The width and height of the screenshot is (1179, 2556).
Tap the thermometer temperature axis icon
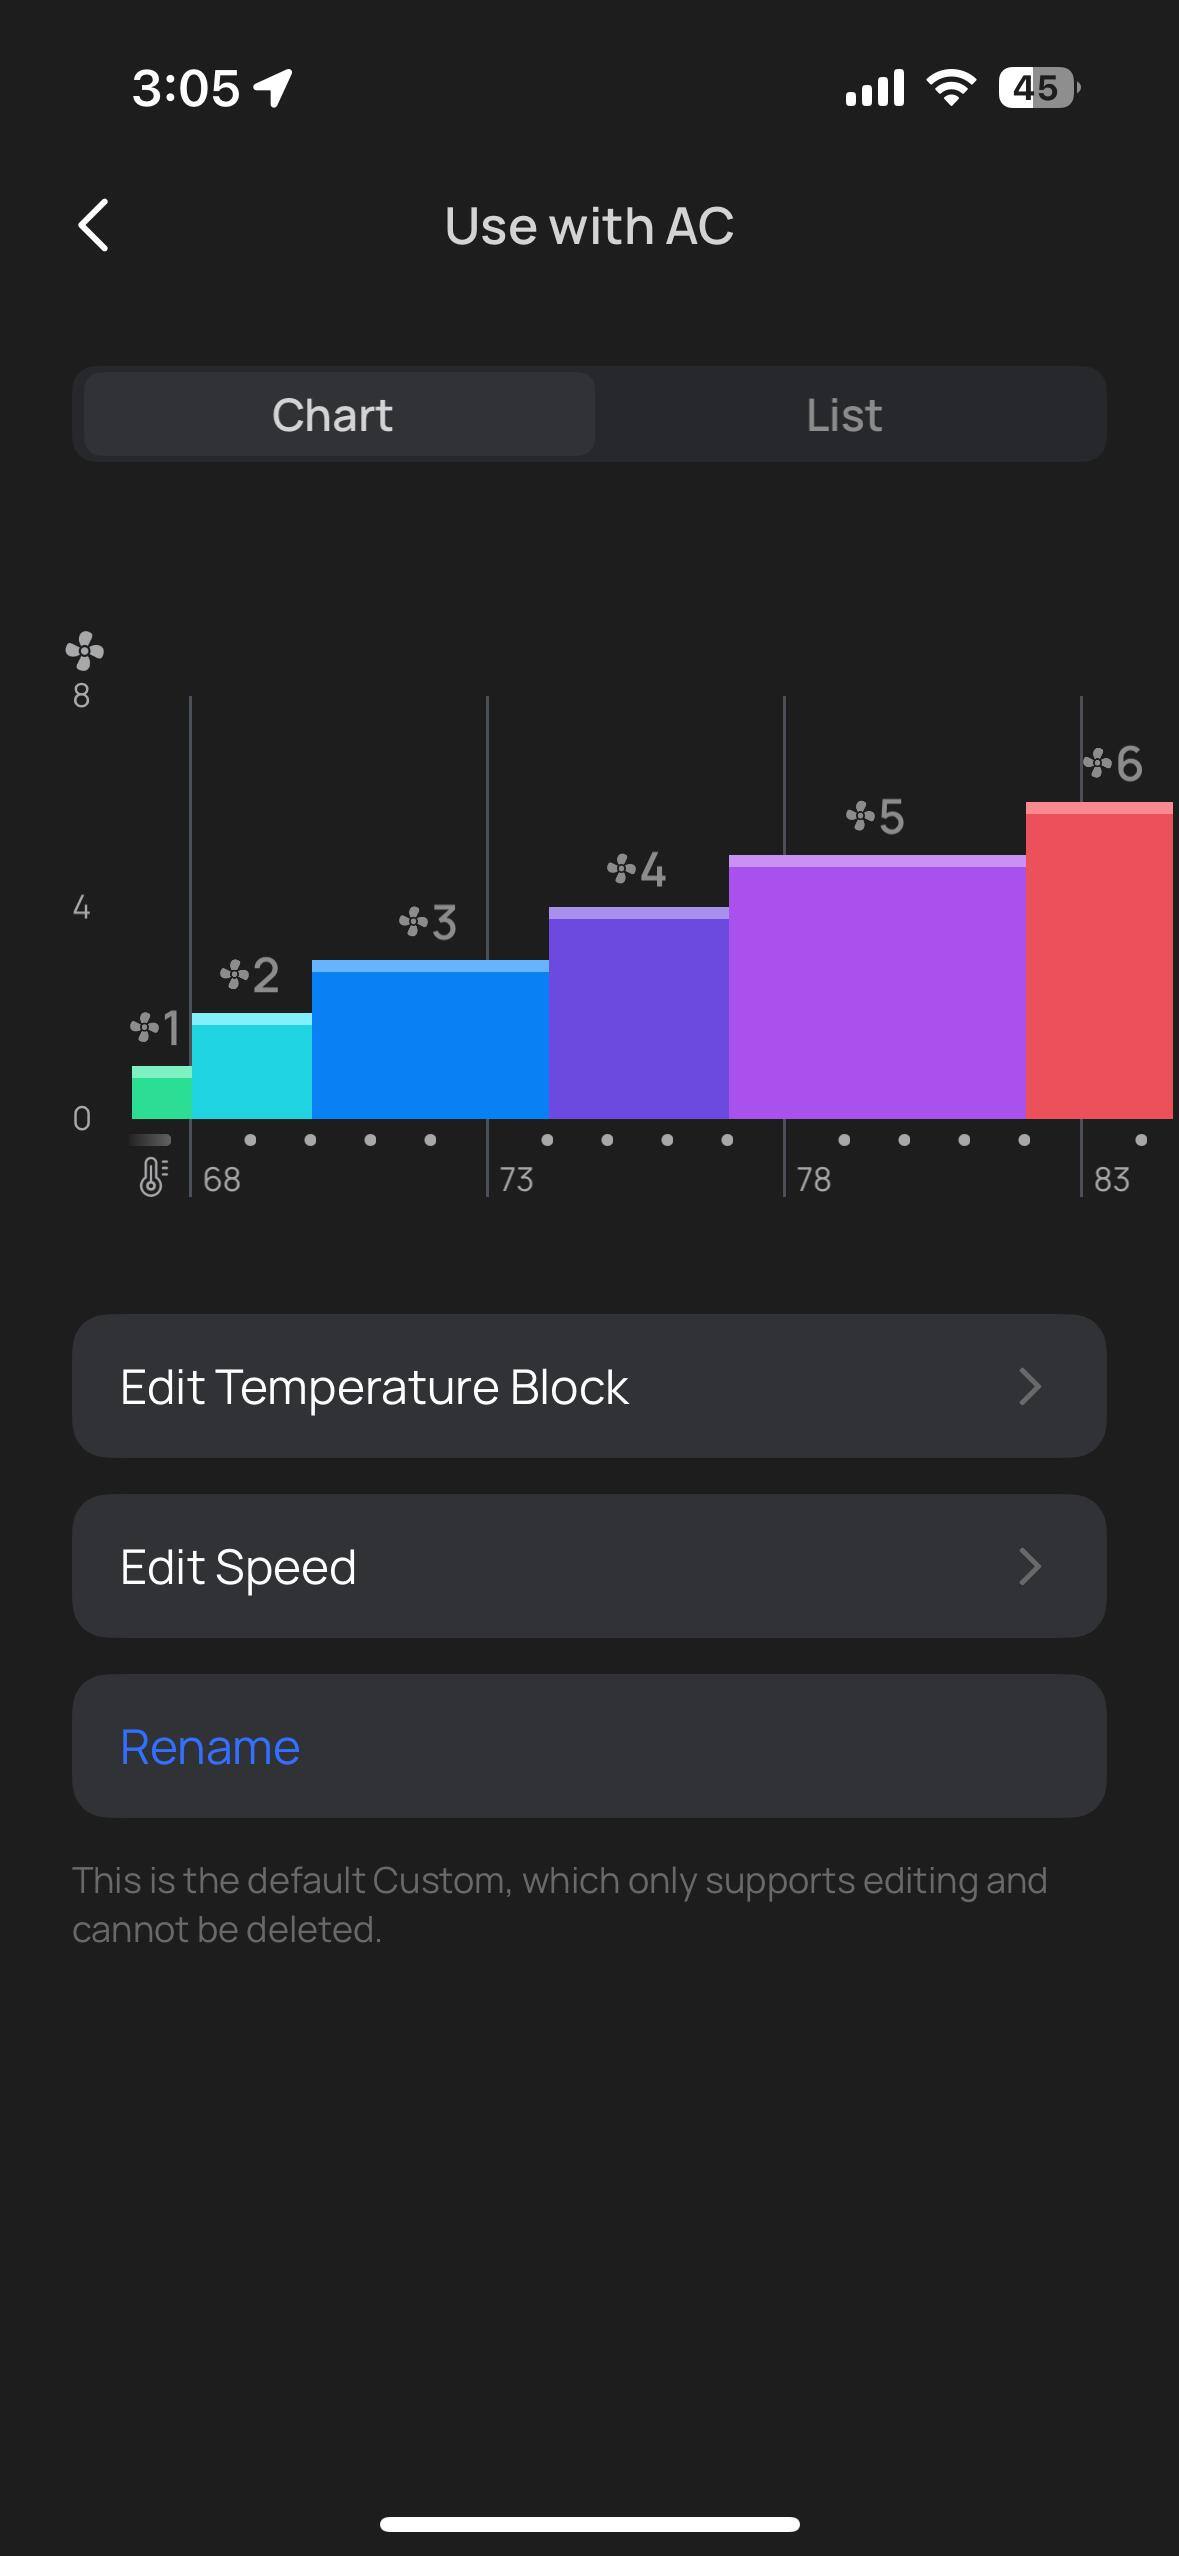coord(152,1177)
